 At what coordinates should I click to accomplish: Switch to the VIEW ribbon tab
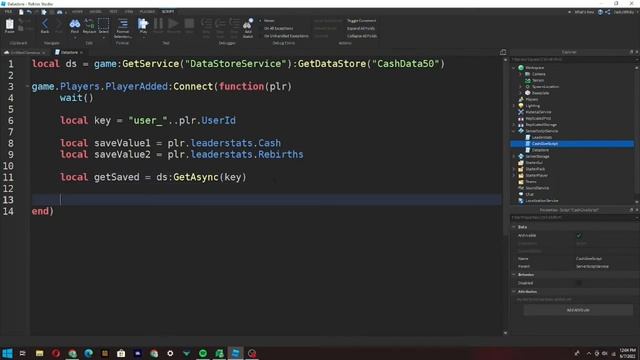[129, 12]
